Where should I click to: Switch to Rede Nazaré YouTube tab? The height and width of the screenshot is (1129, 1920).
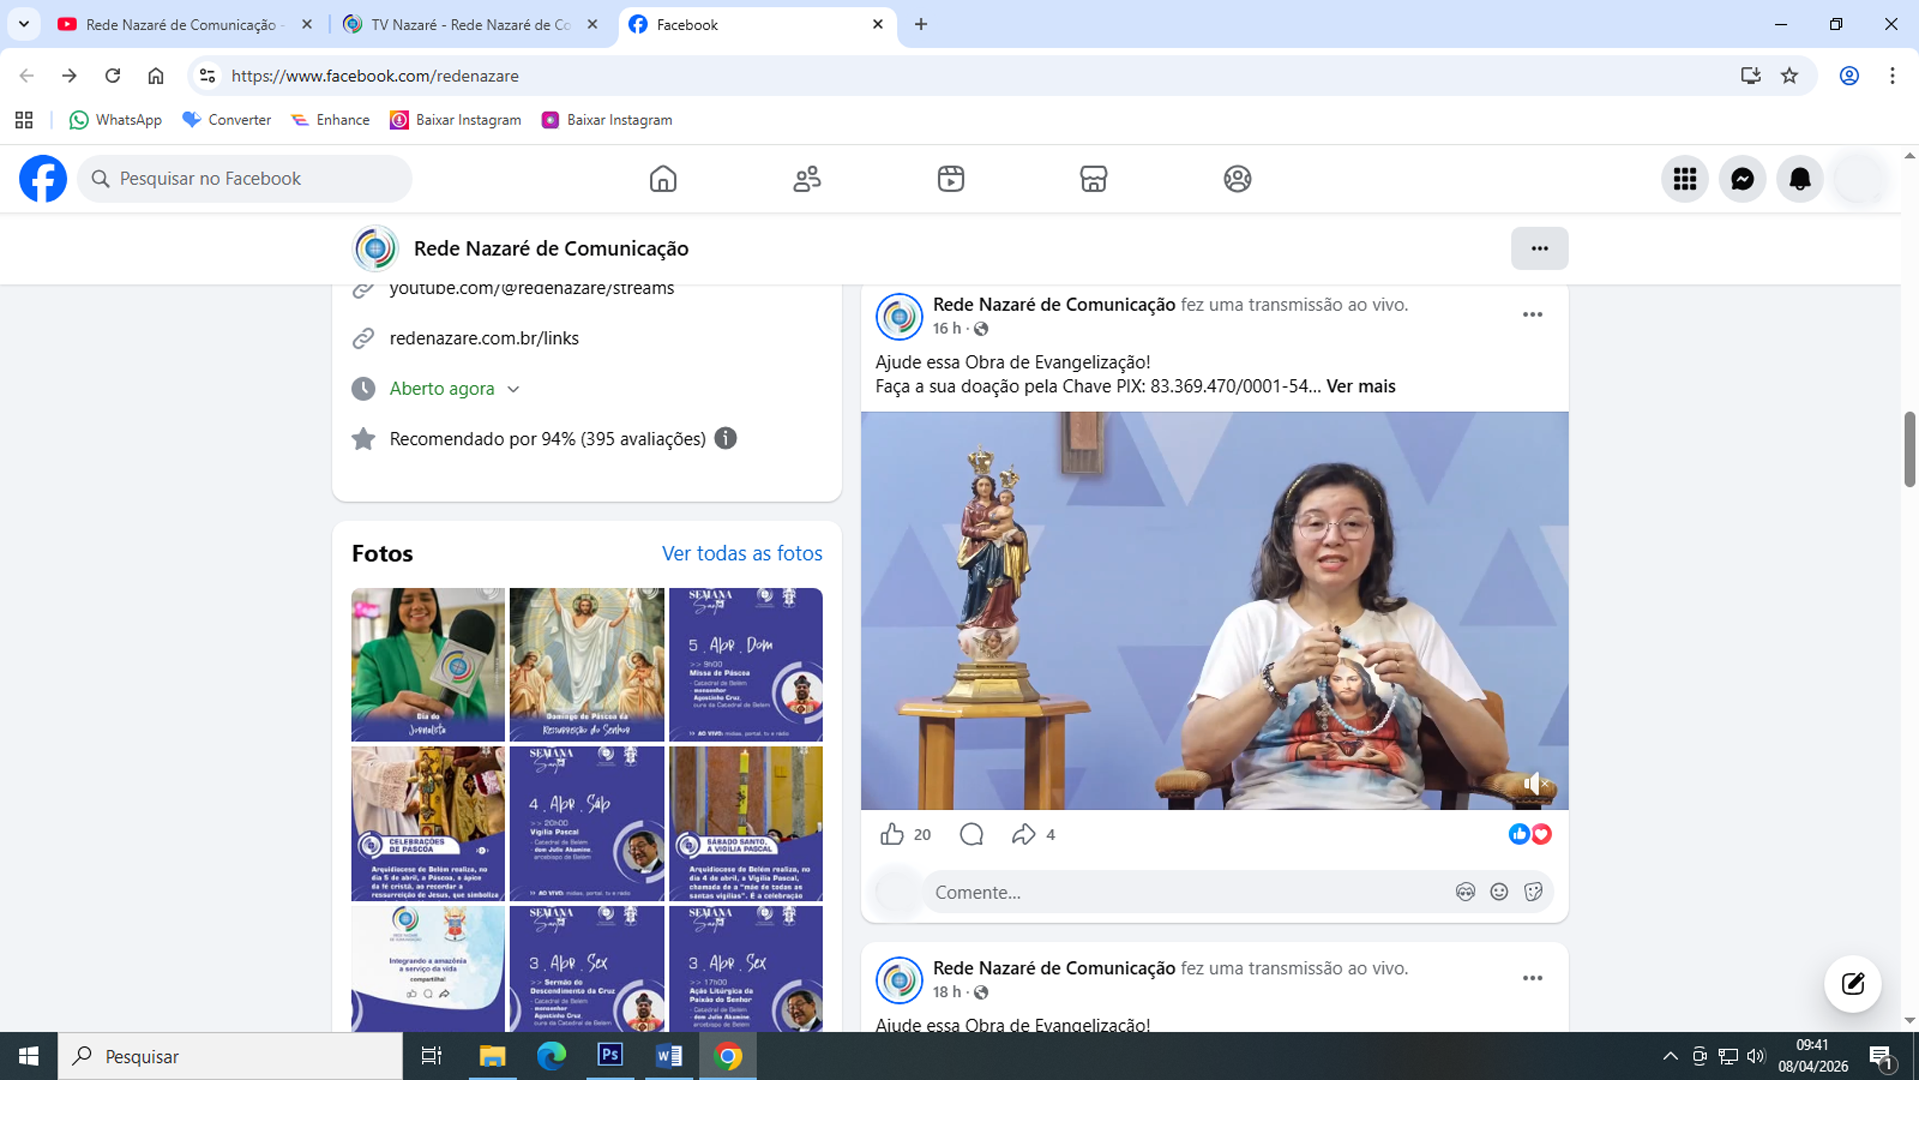pos(180,25)
